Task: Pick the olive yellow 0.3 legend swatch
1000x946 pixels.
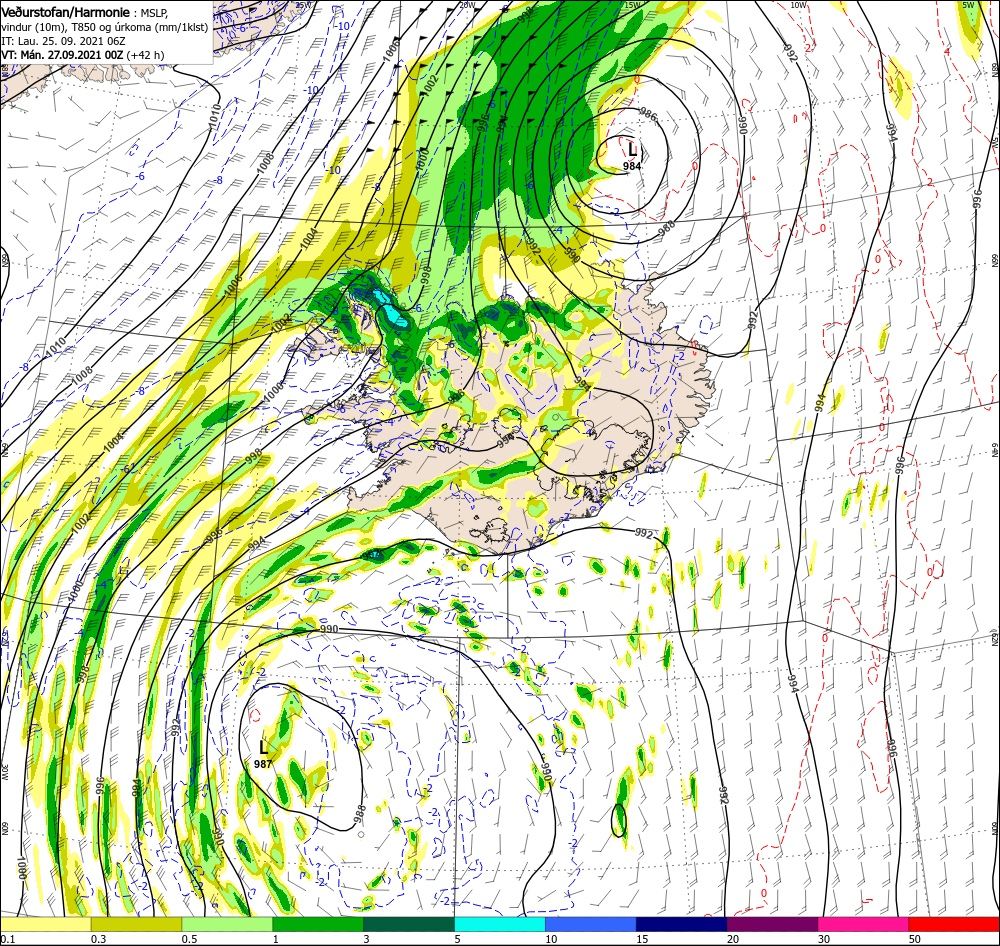Action: [136, 924]
